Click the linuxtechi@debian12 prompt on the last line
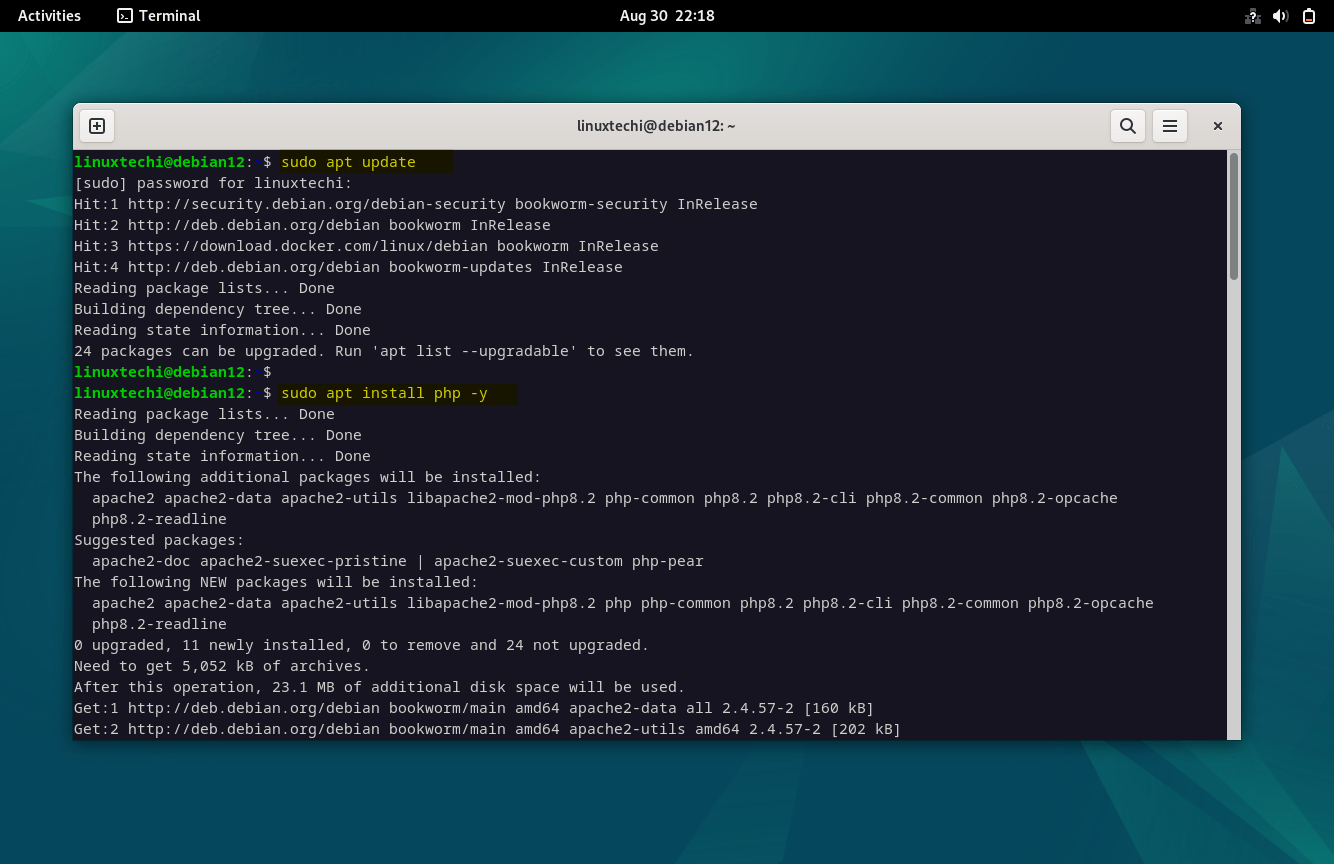Screen dimensions: 1334x864 point(160,392)
